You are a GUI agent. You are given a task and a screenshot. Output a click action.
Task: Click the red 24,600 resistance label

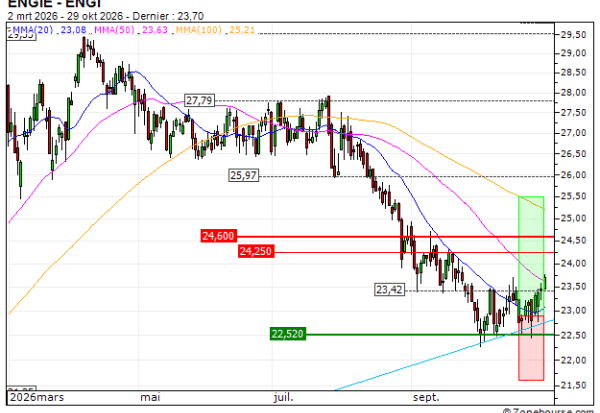pyautogui.click(x=218, y=236)
